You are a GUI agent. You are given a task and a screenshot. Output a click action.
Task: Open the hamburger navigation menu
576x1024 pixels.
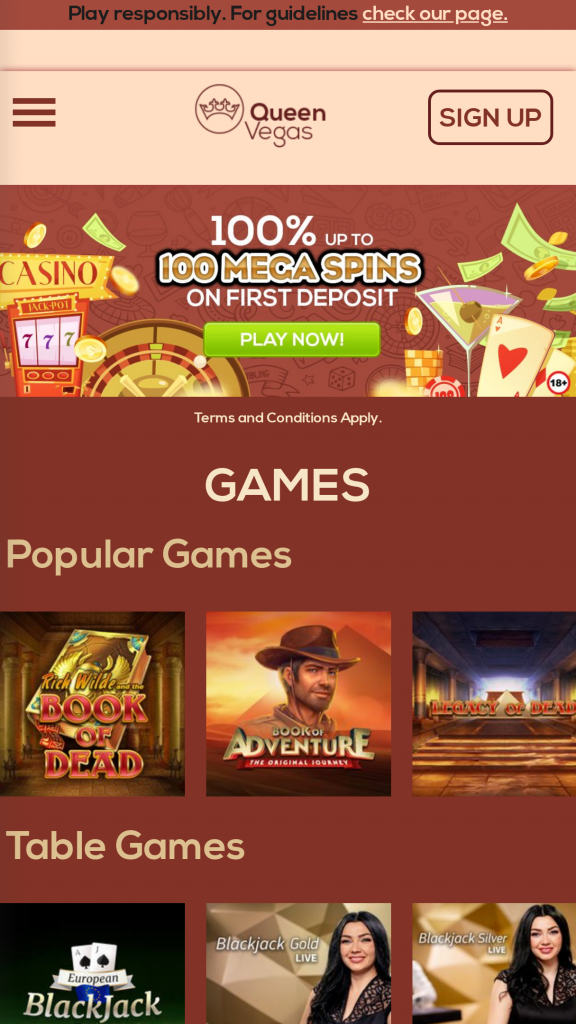tap(34, 112)
